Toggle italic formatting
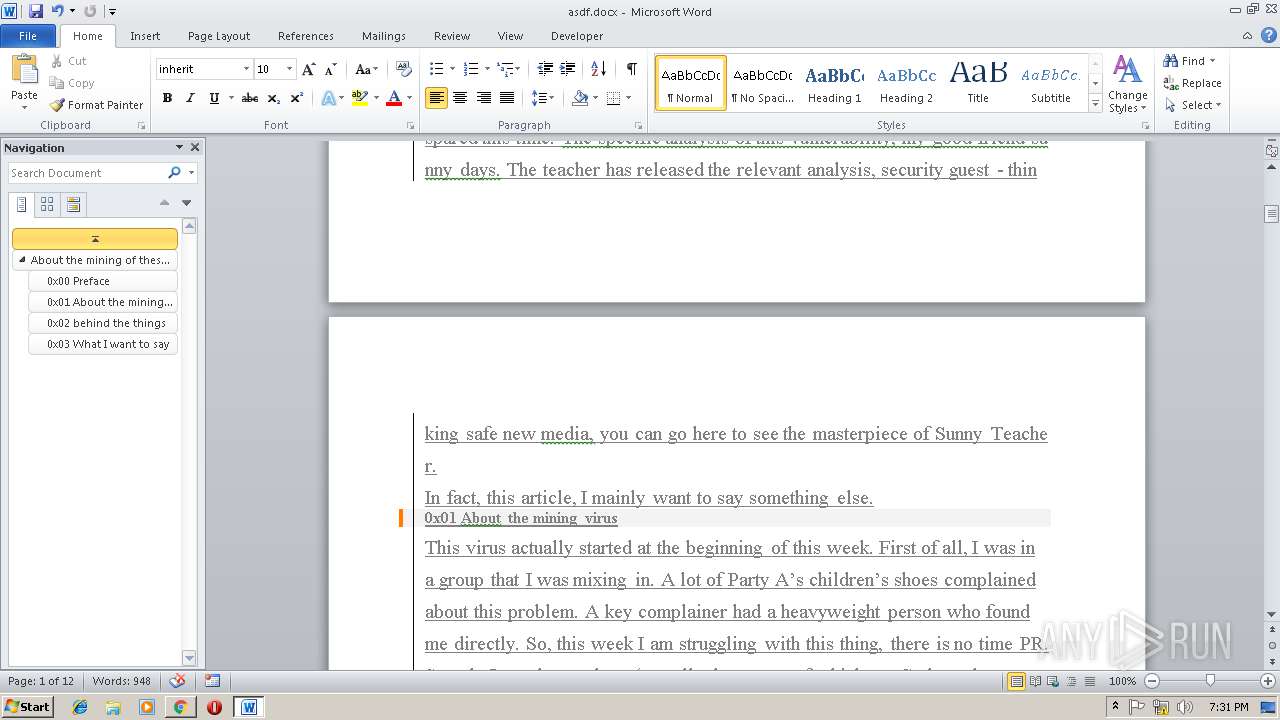 click(190, 98)
